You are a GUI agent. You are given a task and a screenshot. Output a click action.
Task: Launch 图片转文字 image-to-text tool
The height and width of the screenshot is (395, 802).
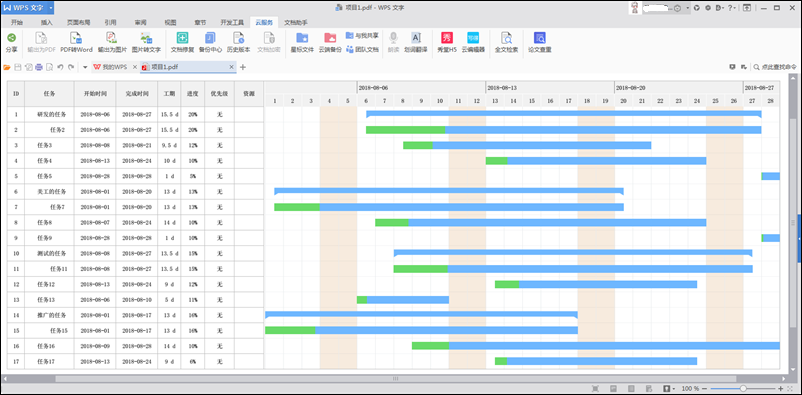(146, 42)
